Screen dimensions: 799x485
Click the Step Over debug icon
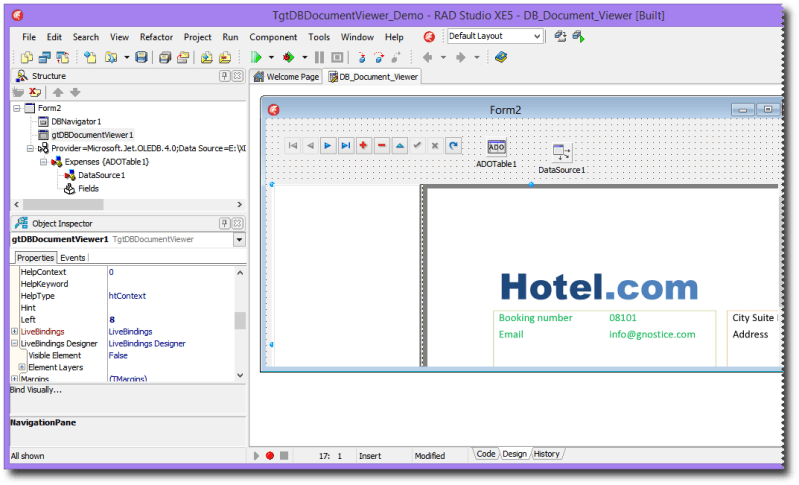click(379, 58)
